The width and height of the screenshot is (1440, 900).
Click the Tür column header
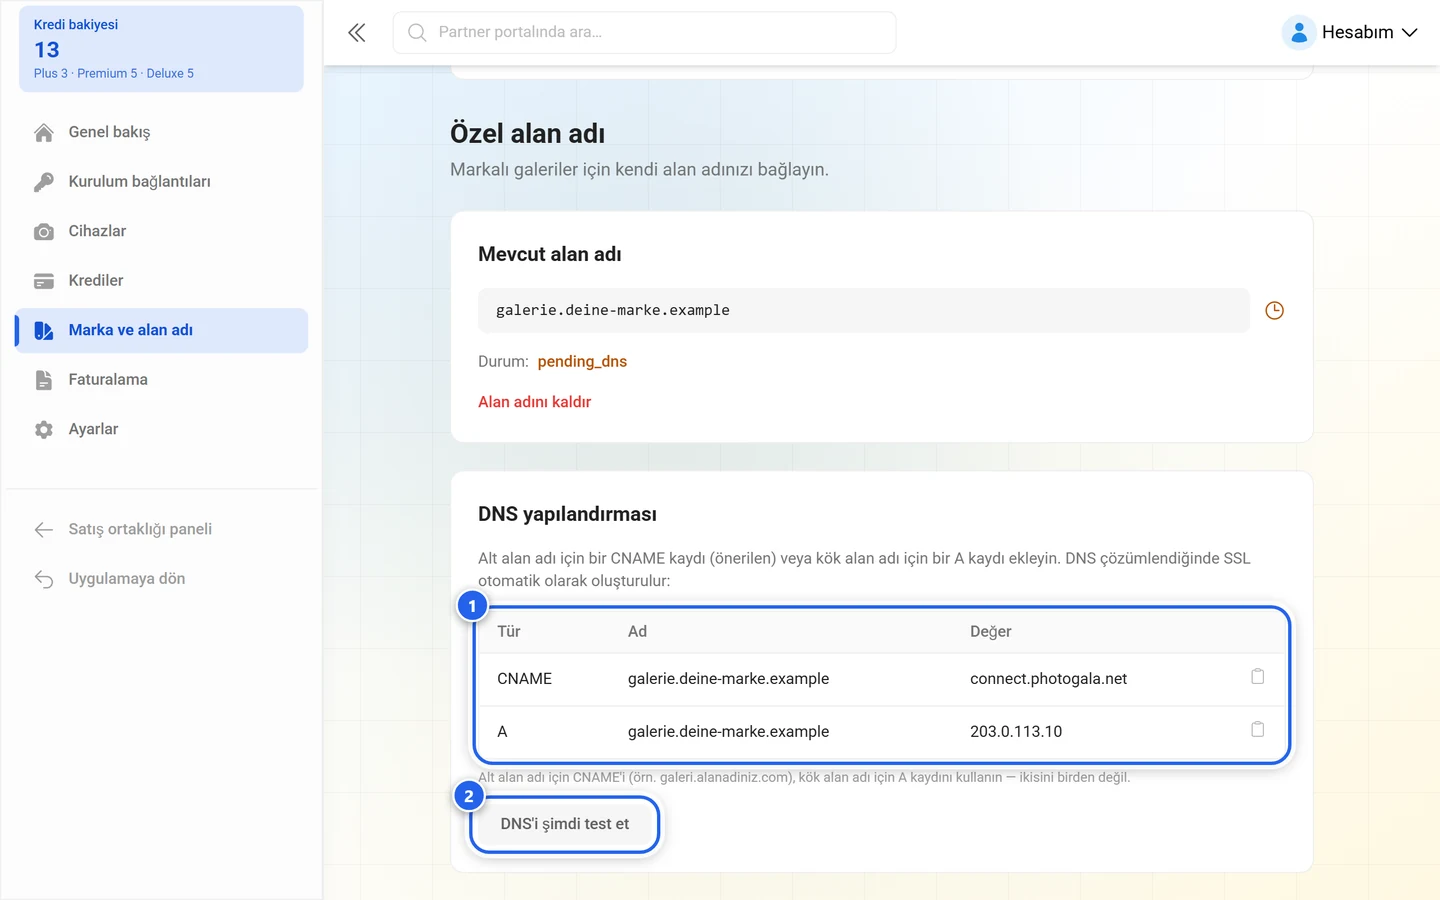509,632
